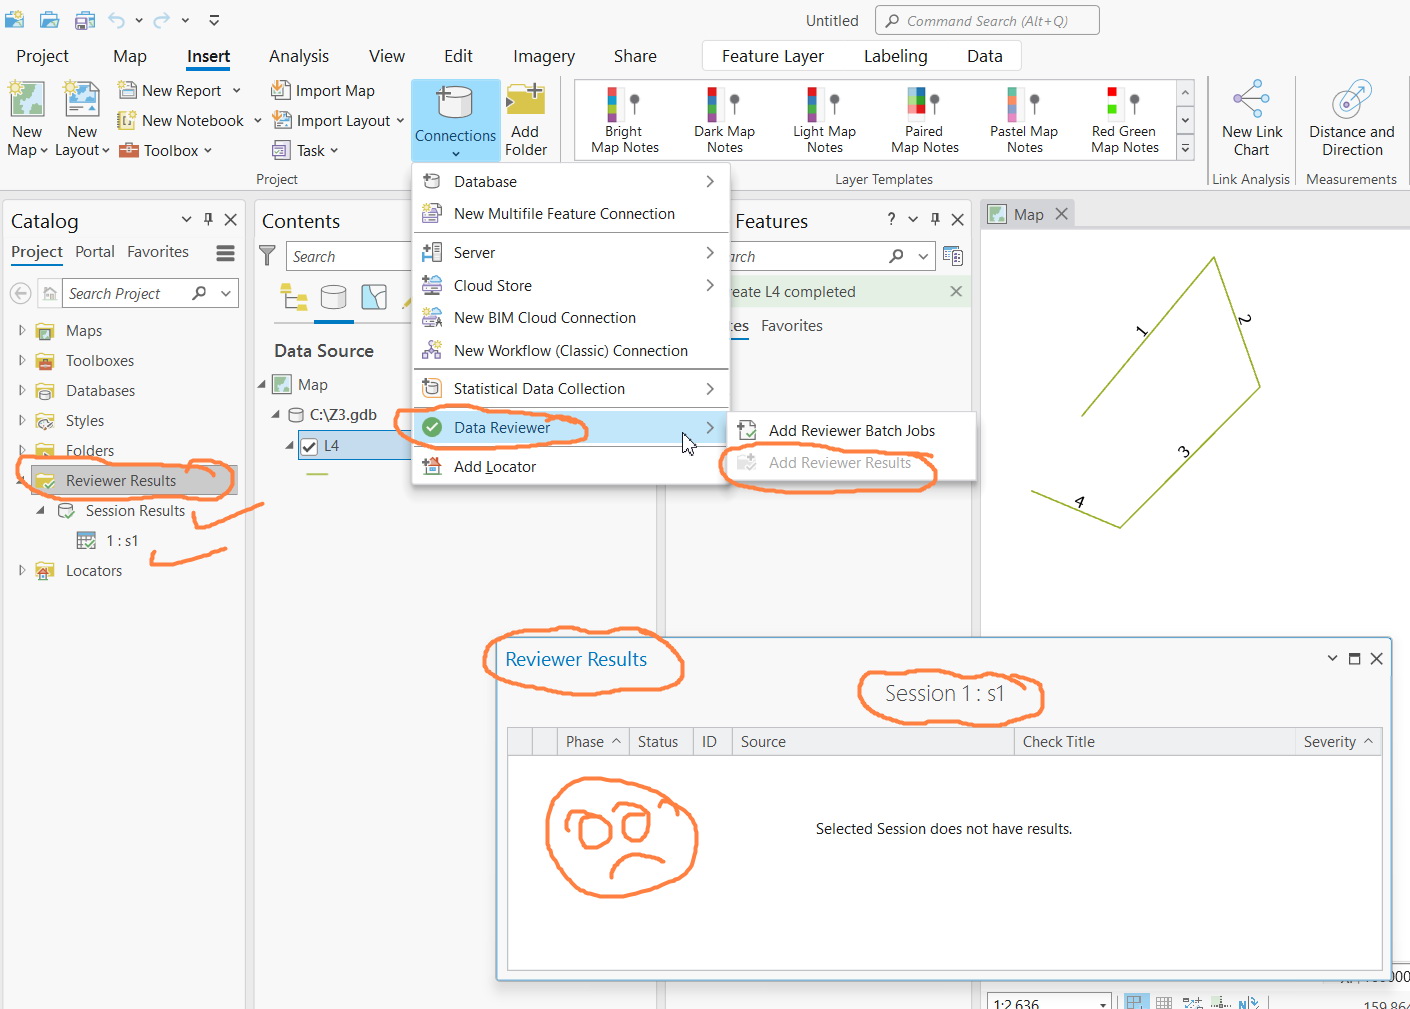Toggle the Catalog pane auto-hide pin
The width and height of the screenshot is (1410, 1009).
pos(208,220)
